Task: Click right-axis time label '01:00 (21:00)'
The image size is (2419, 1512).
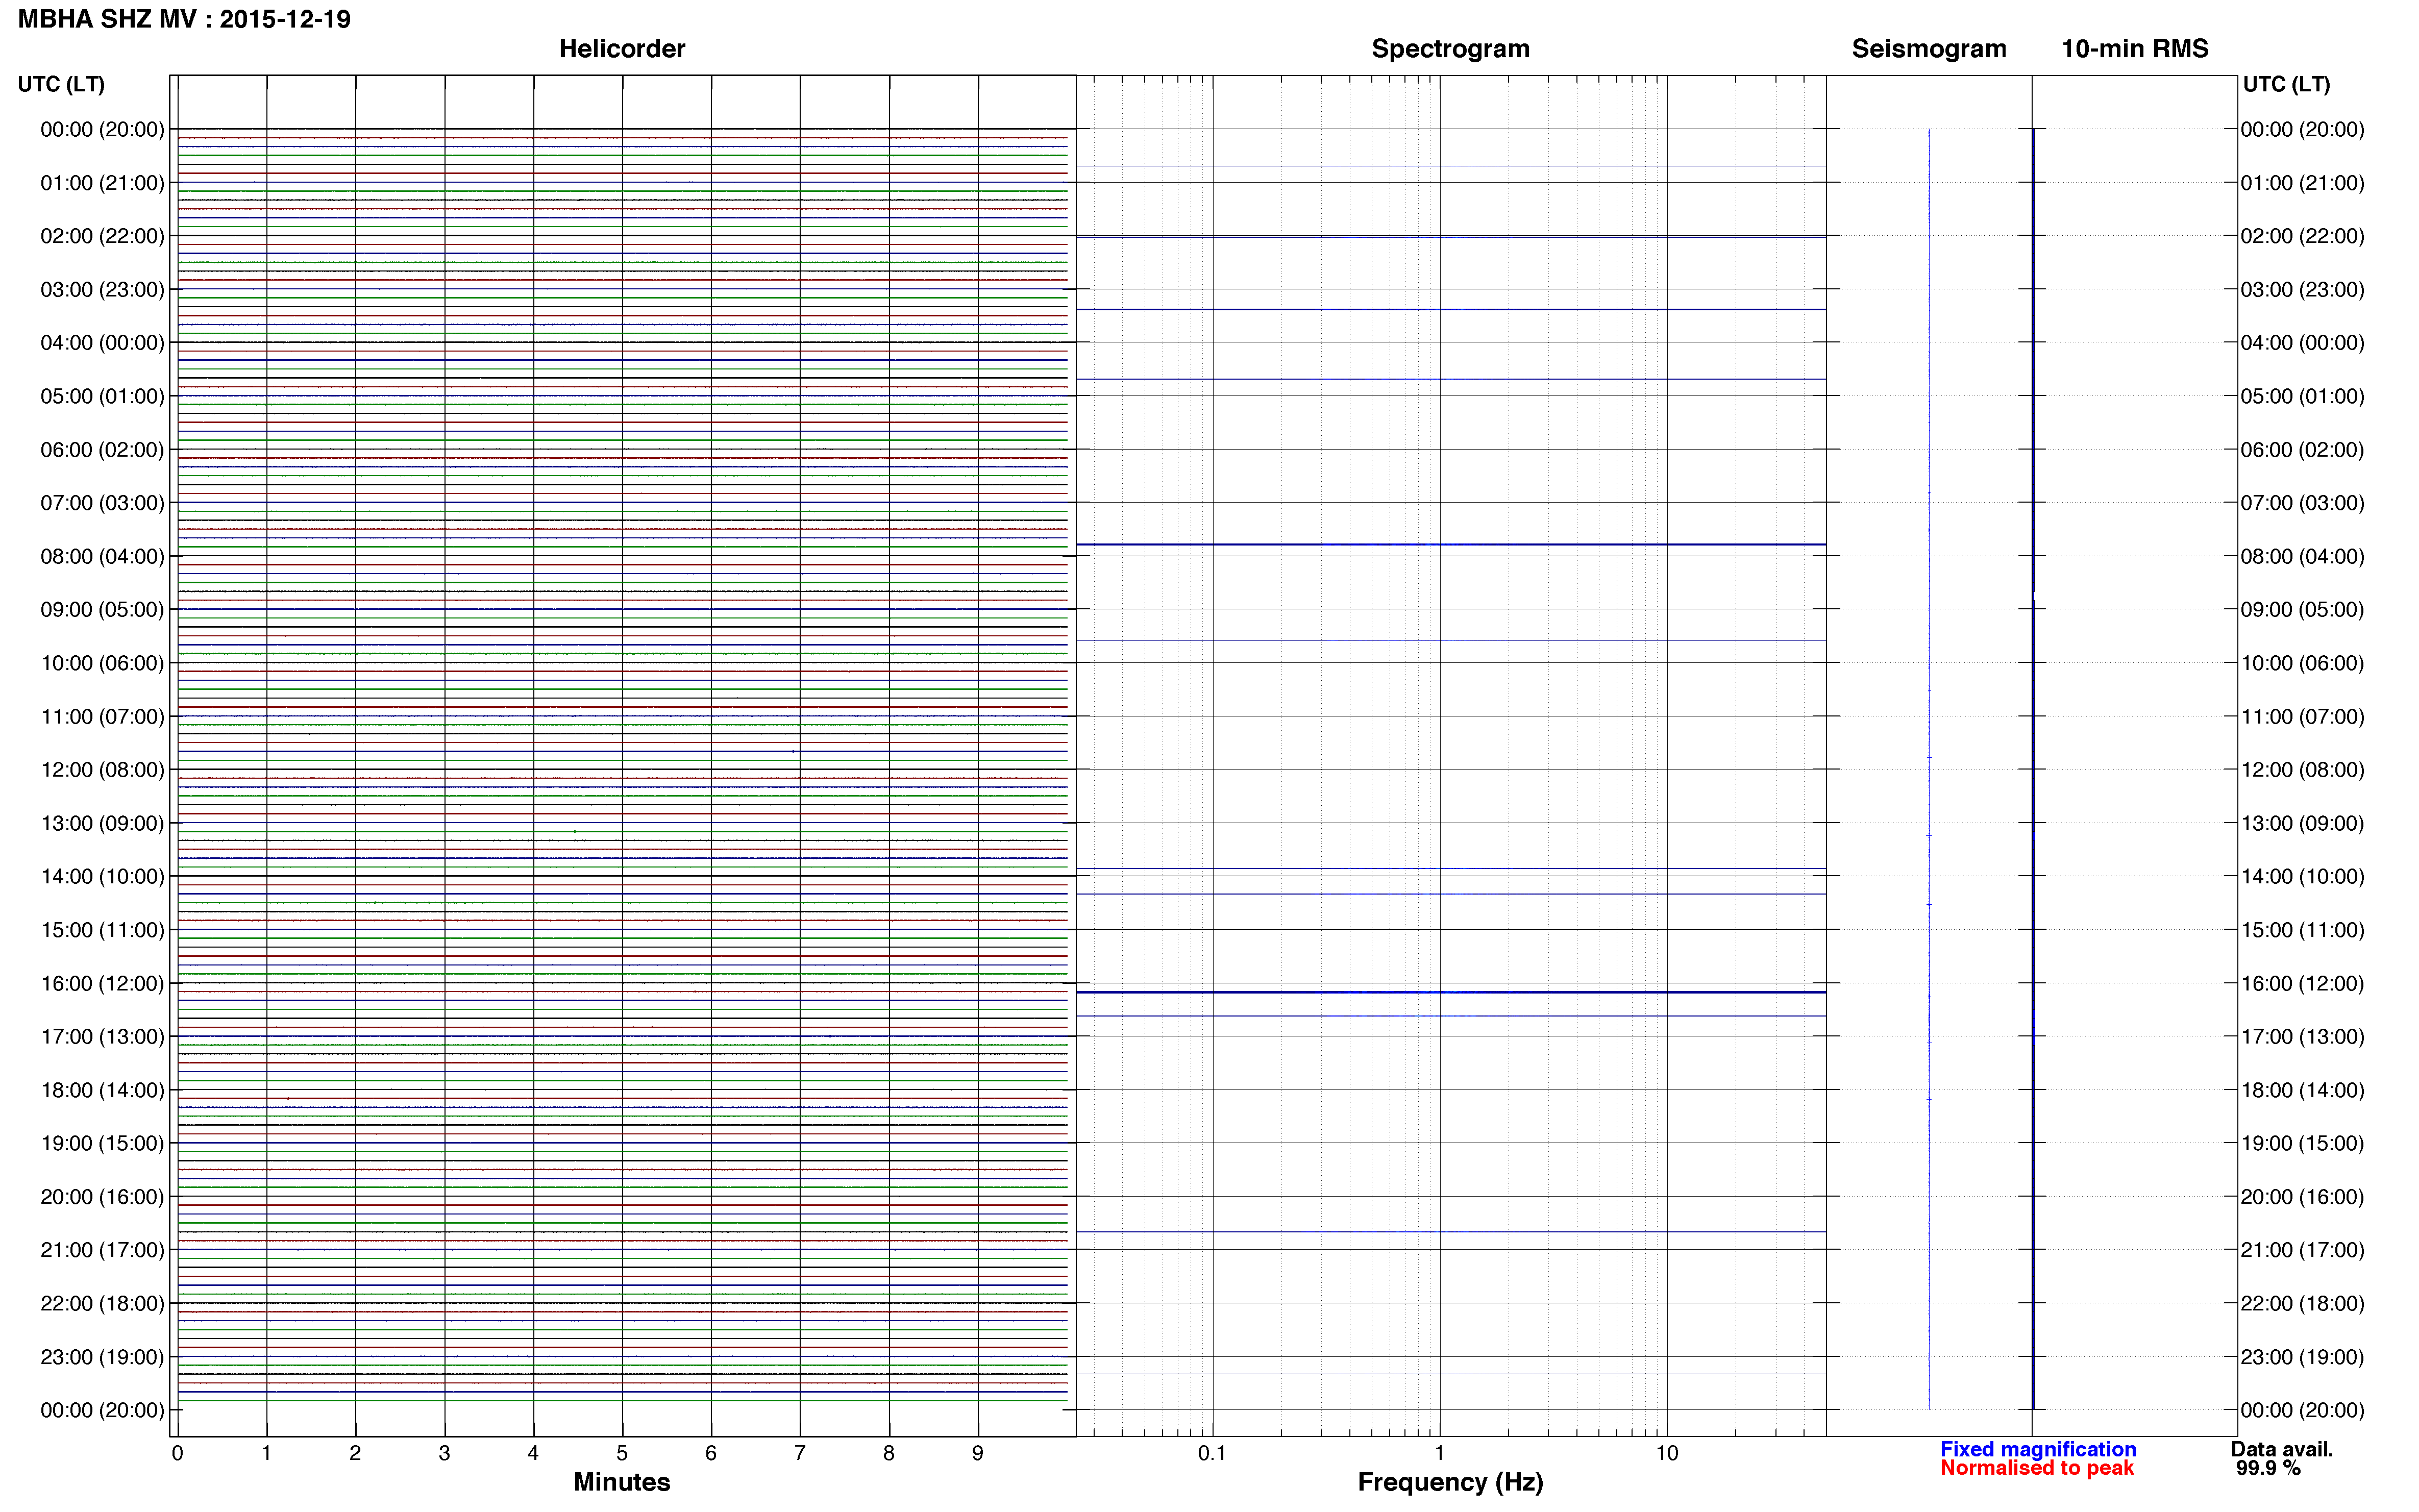Action: click(2302, 183)
